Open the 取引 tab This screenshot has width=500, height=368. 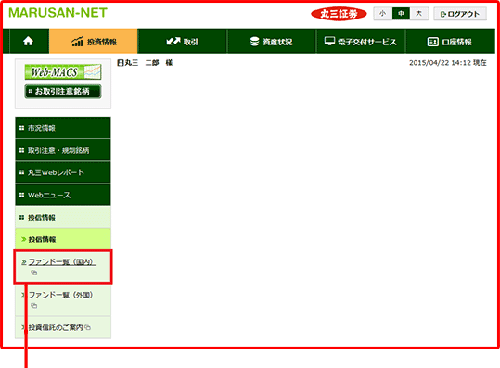click(182, 41)
